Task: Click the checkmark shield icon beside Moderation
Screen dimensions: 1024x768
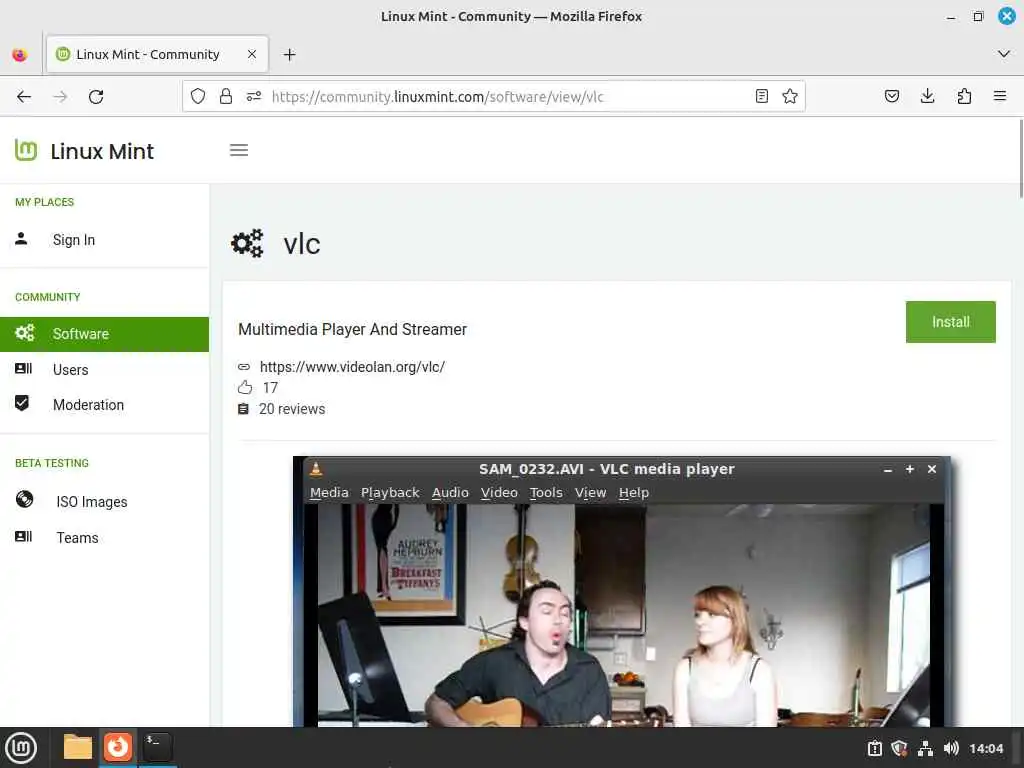Action: (x=22, y=403)
